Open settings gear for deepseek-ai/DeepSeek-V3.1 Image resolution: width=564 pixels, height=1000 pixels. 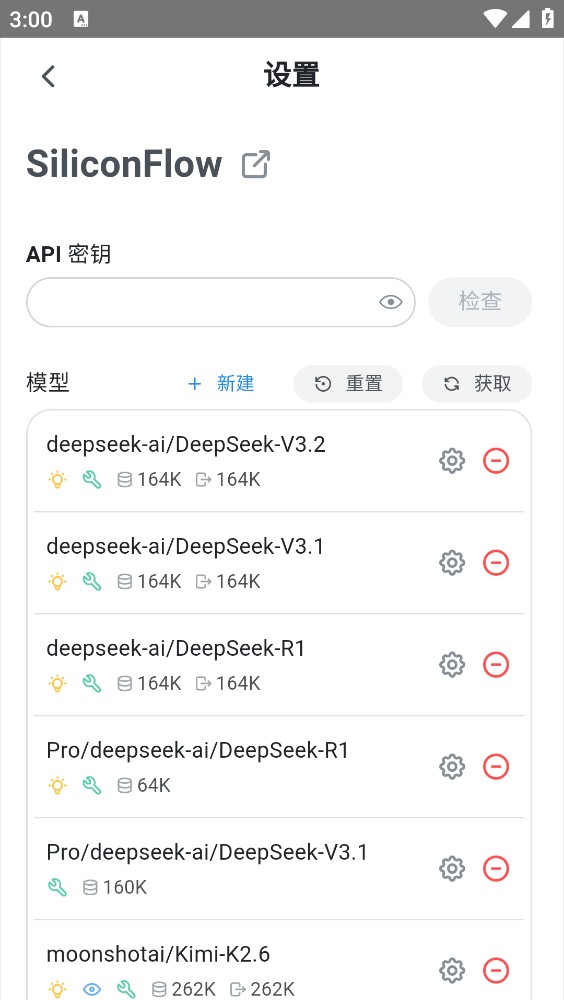(x=452, y=562)
